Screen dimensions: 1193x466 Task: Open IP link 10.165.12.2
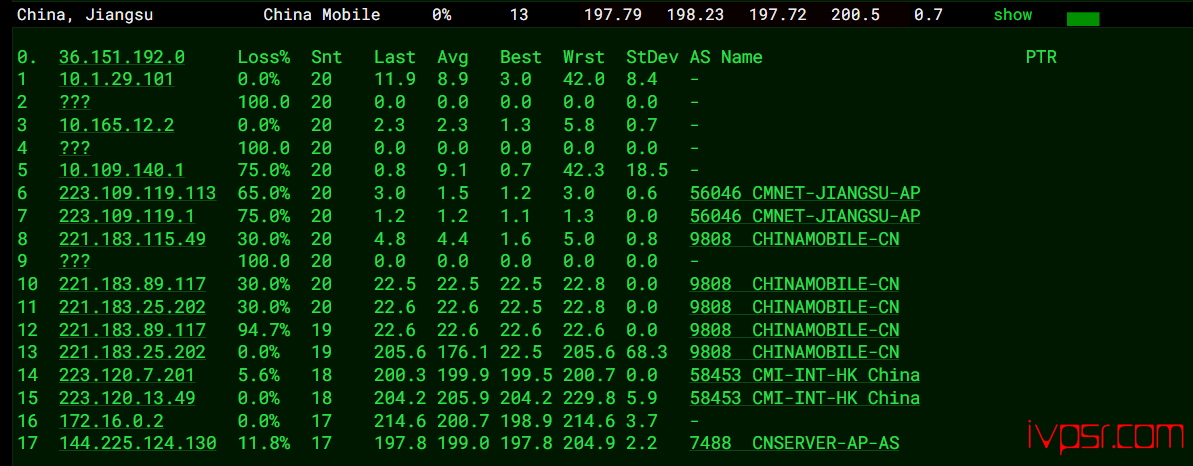(116, 125)
